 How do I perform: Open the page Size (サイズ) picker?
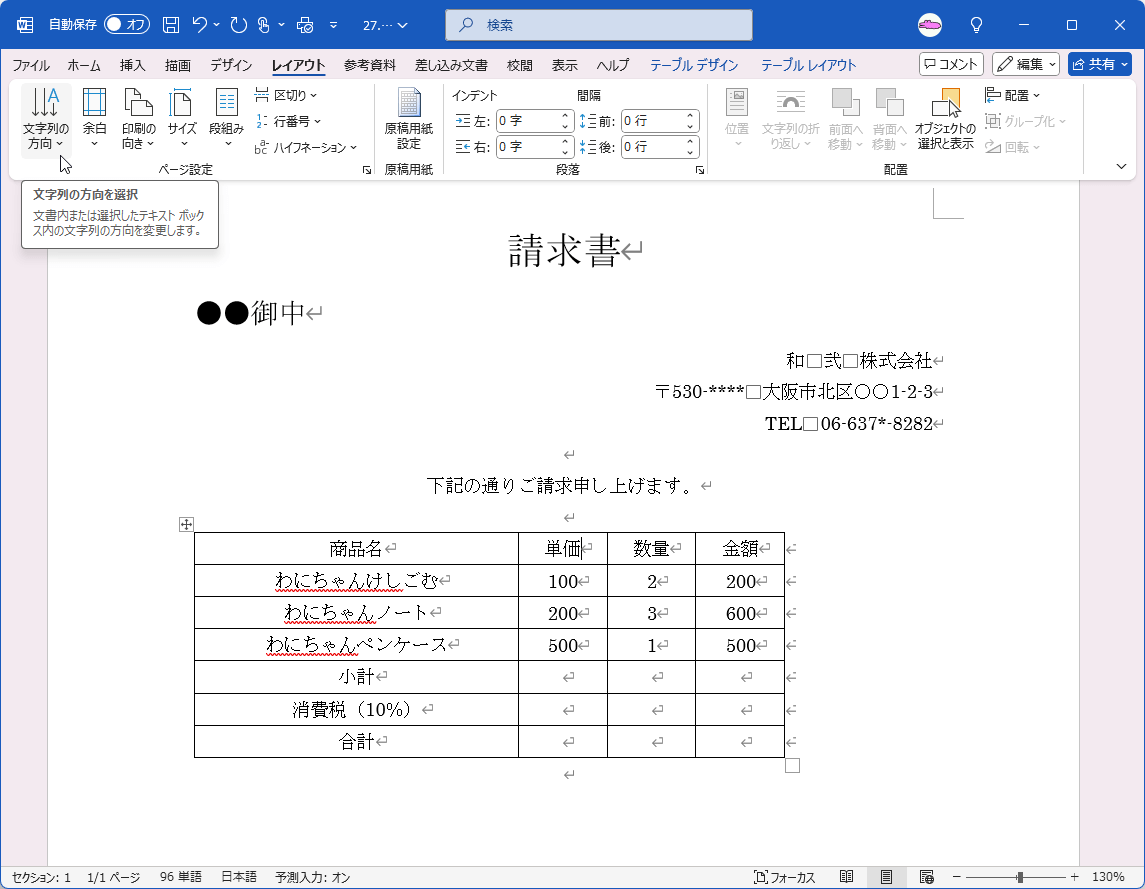[x=180, y=118]
